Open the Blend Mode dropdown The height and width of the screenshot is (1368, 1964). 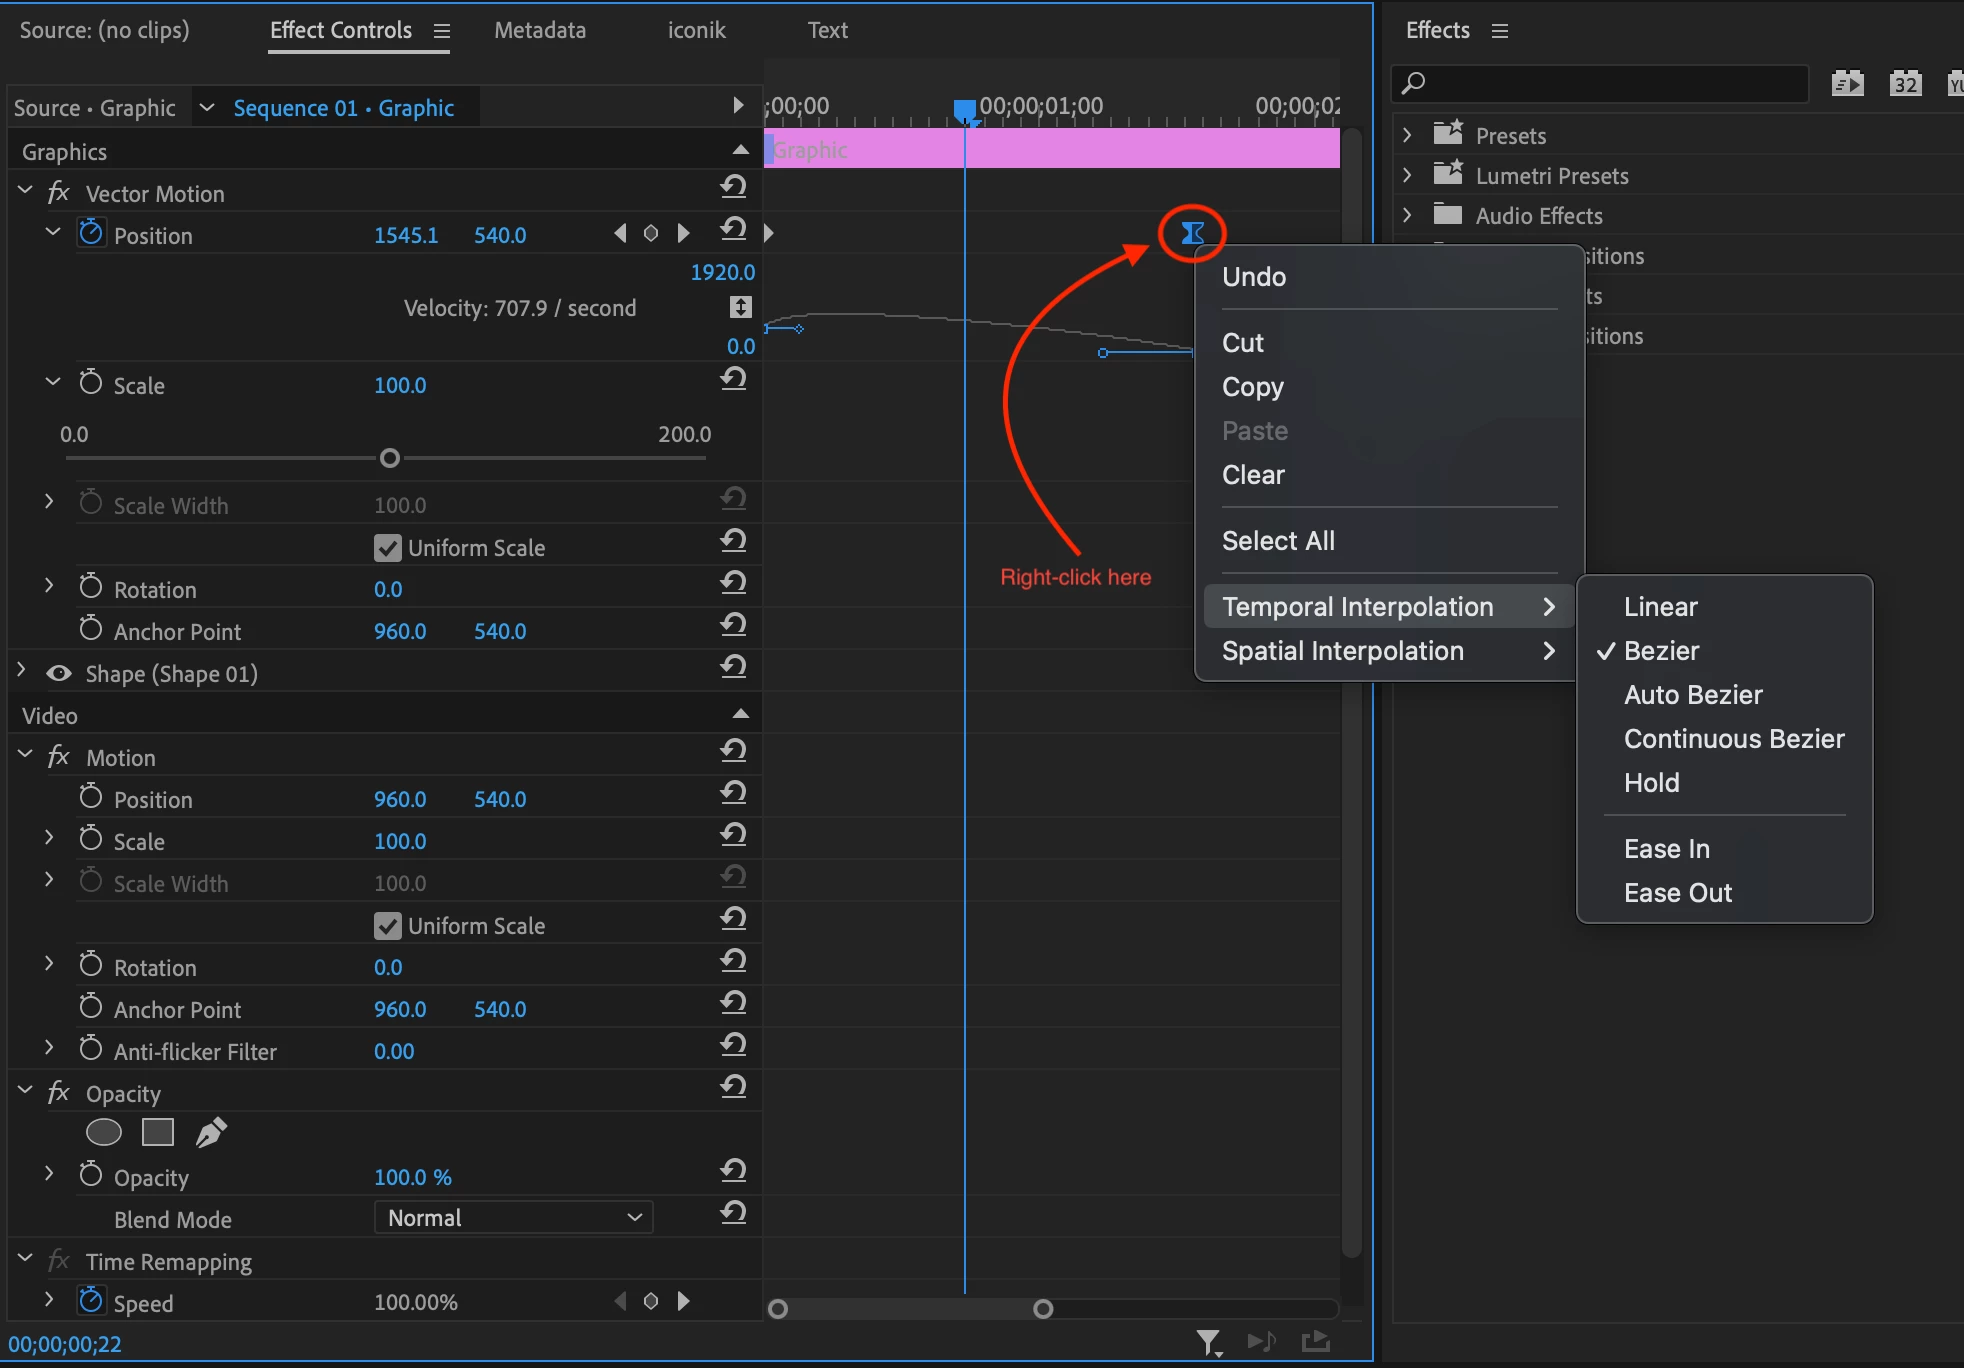(513, 1218)
